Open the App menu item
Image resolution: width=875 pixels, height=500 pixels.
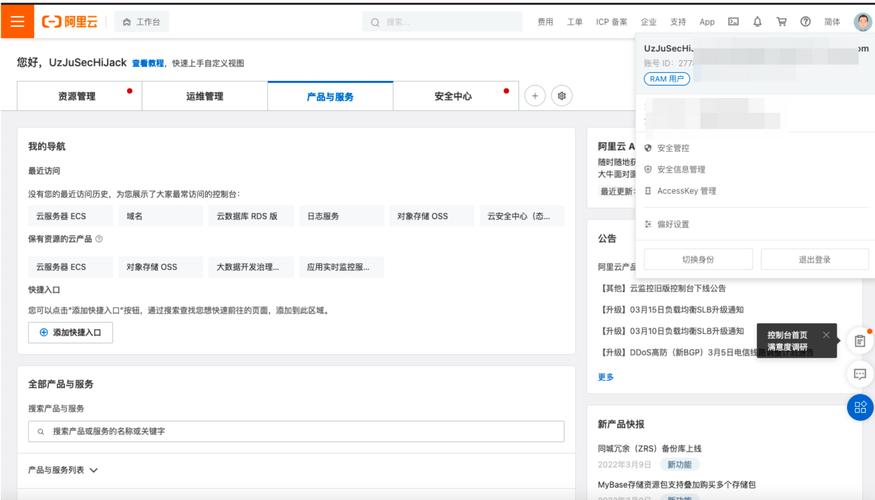[707, 22]
